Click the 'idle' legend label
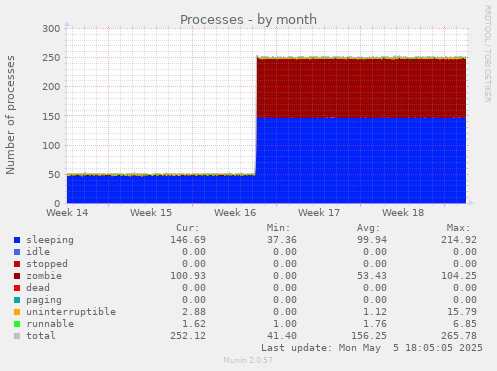This screenshot has width=497, height=371. 38,252
